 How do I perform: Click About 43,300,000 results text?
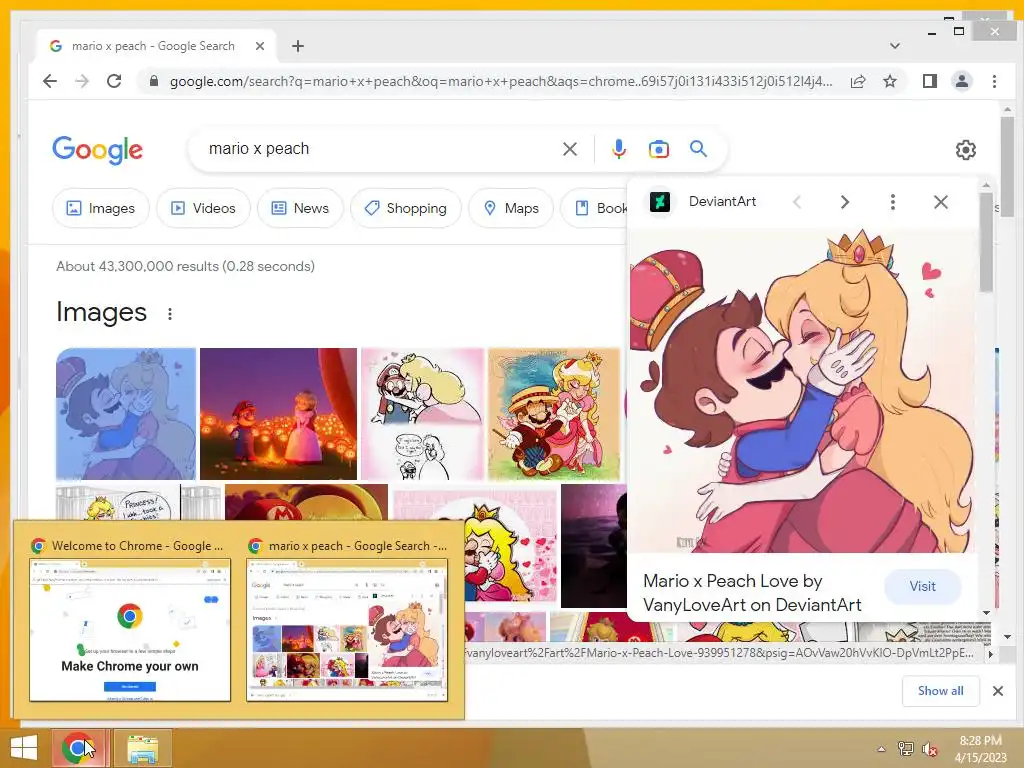click(185, 266)
